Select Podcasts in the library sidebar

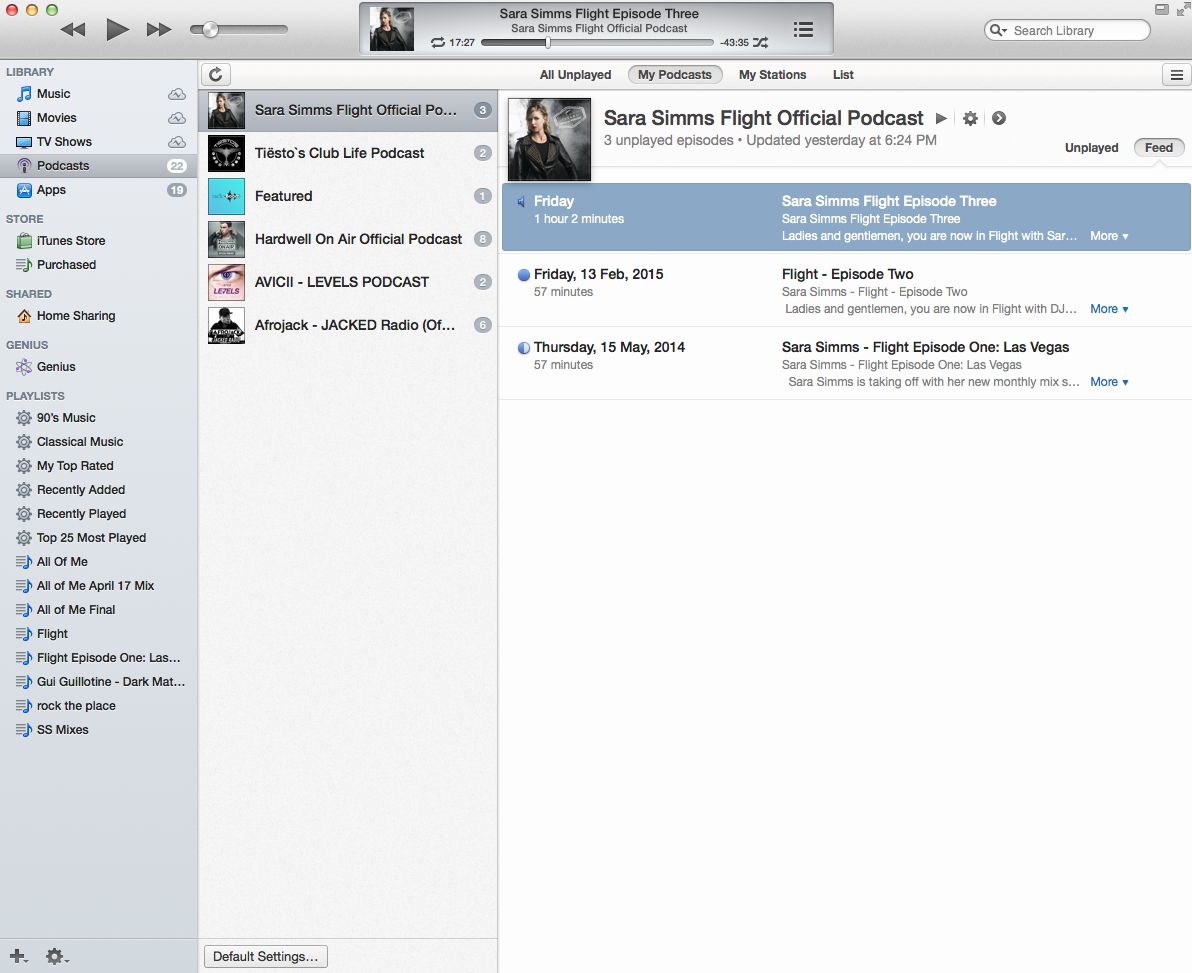click(98, 166)
